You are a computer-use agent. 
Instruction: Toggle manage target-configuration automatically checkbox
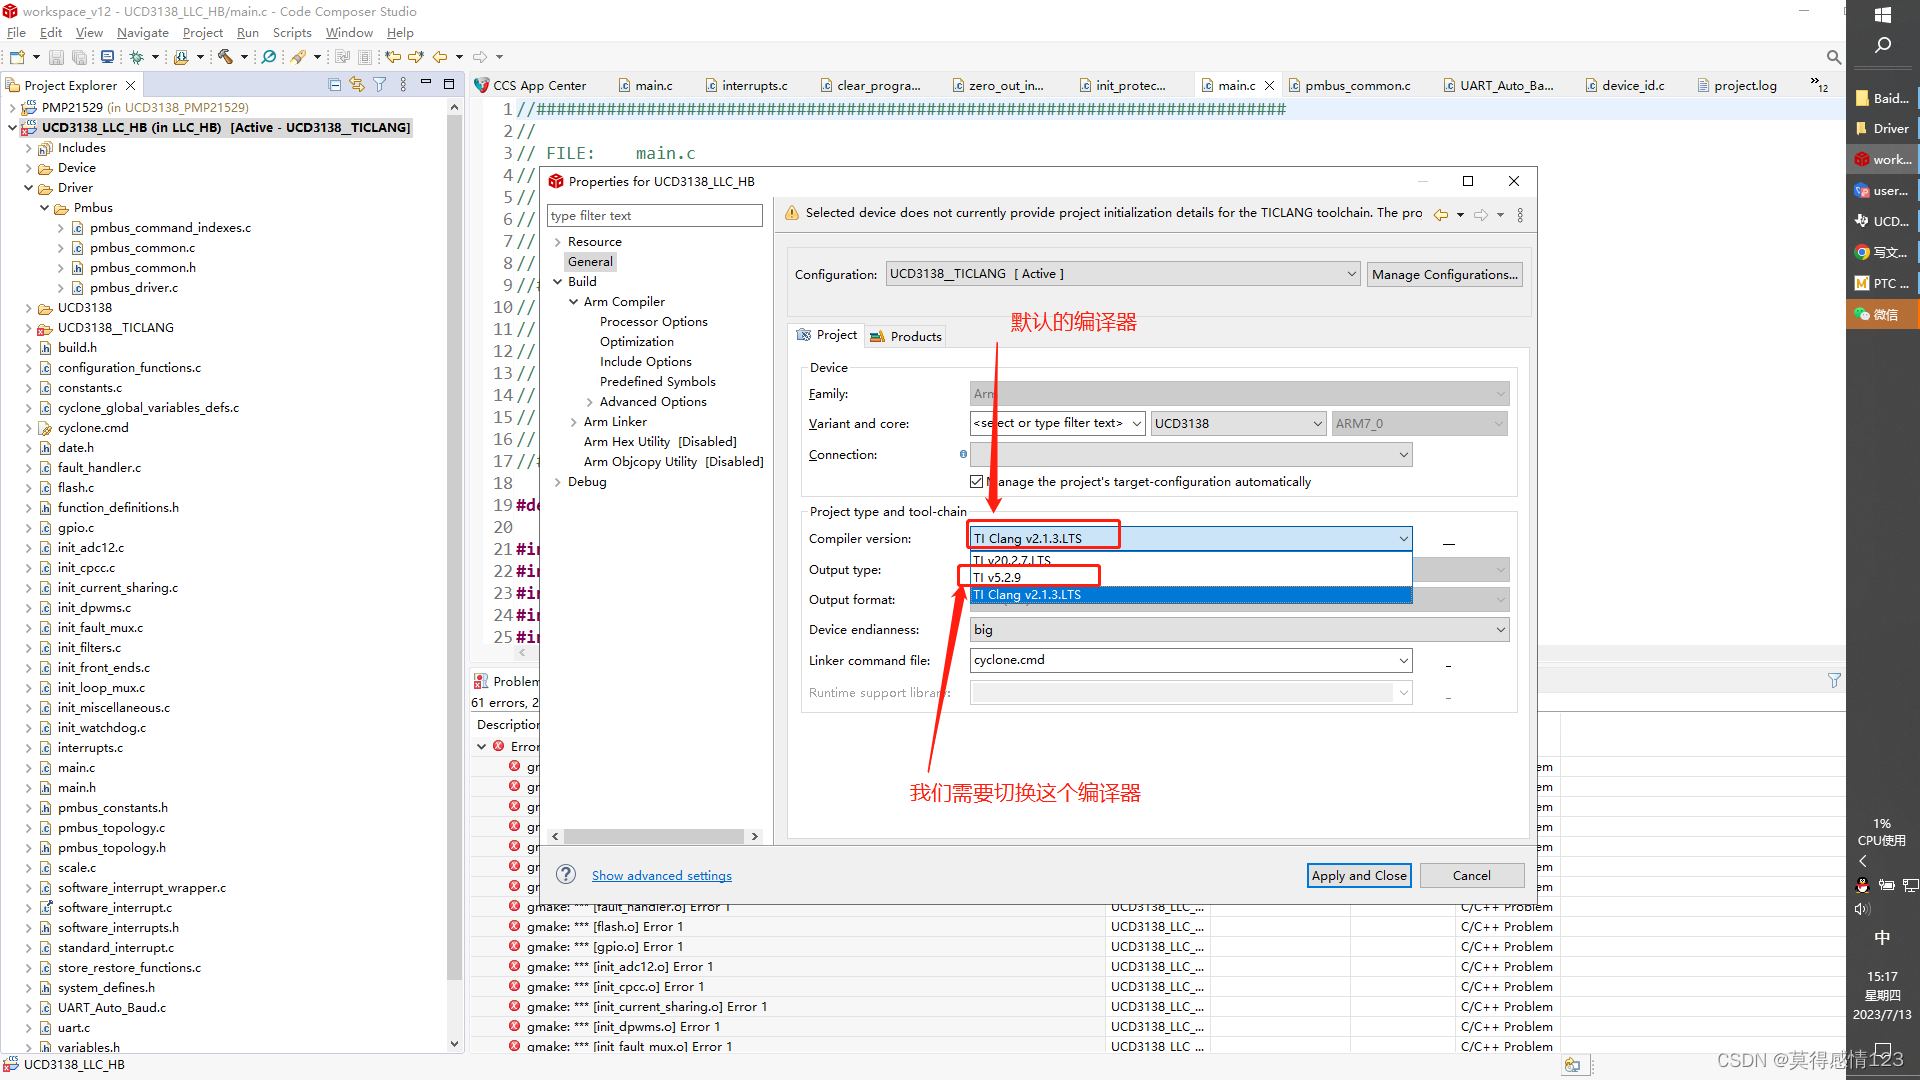click(x=977, y=482)
